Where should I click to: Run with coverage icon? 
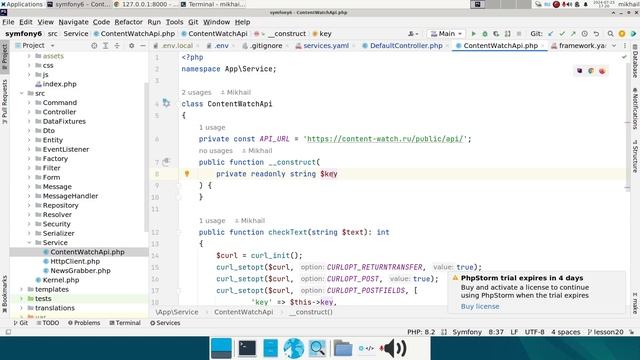click(496, 34)
